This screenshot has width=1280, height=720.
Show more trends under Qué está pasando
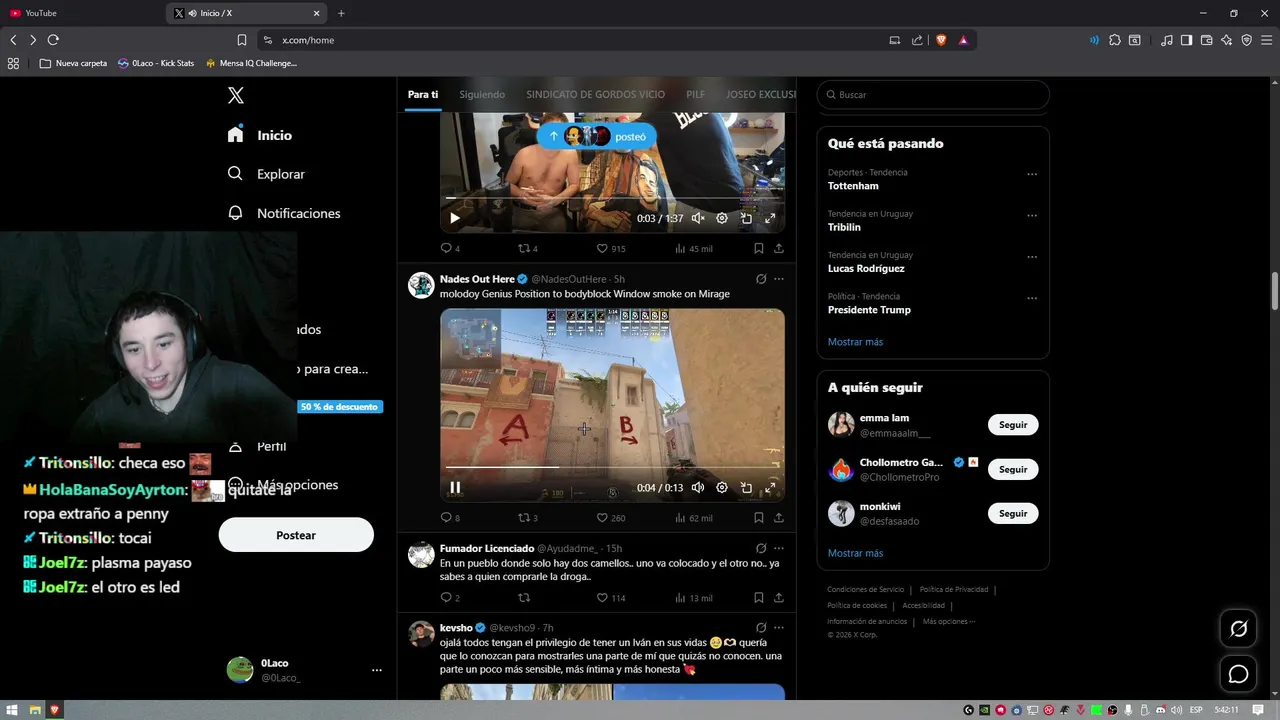855,342
